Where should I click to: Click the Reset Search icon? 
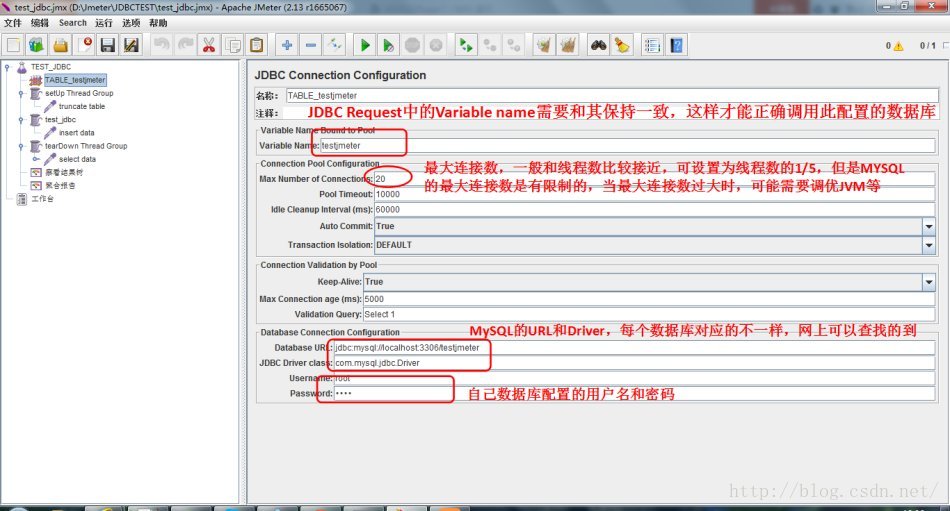622,45
